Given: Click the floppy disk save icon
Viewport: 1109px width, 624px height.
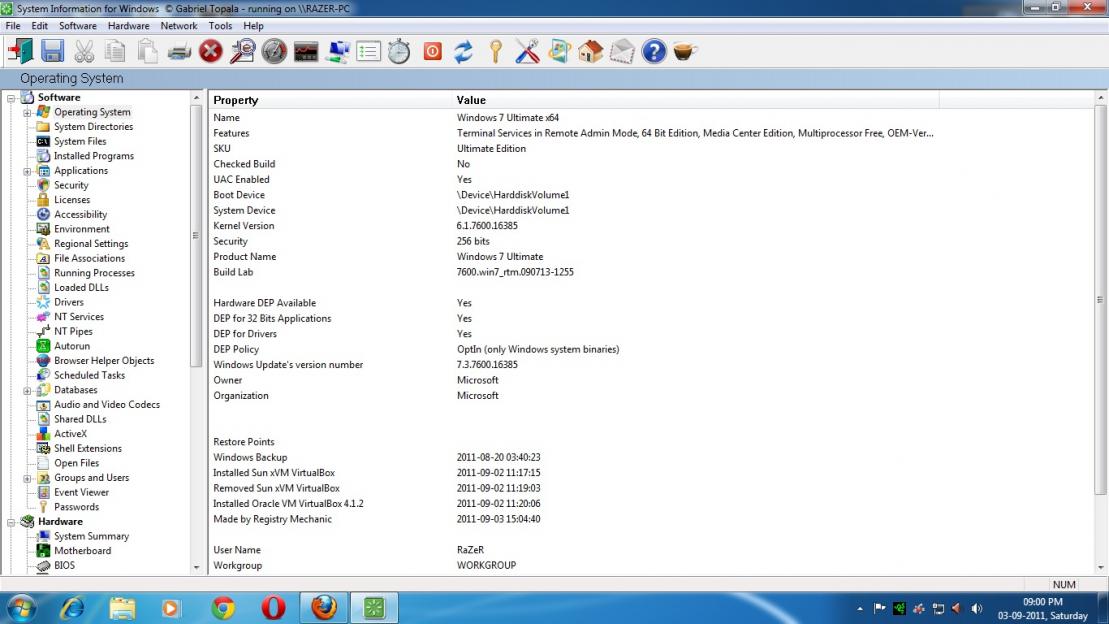Looking at the screenshot, I should coord(52,51).
